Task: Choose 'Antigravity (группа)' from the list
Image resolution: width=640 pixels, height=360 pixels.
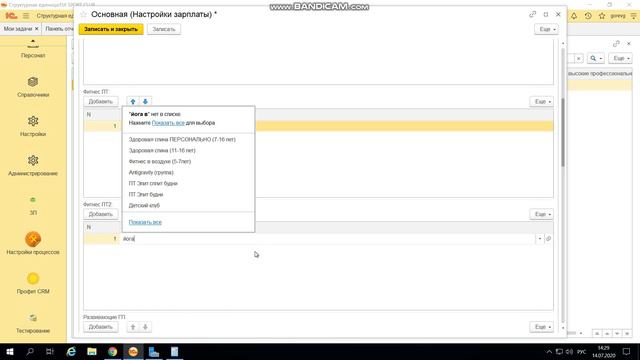Action: (151, 173)
